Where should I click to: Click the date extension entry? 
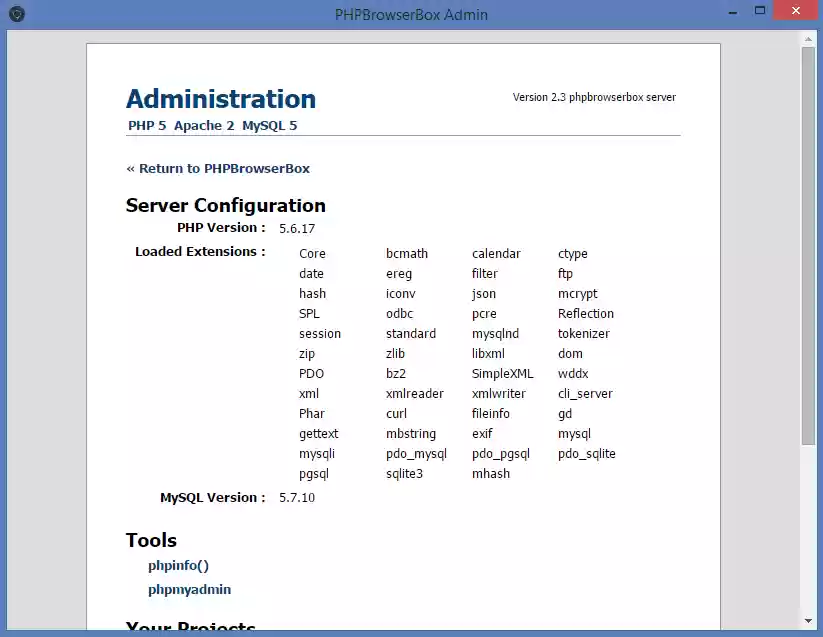pos(311,274)
